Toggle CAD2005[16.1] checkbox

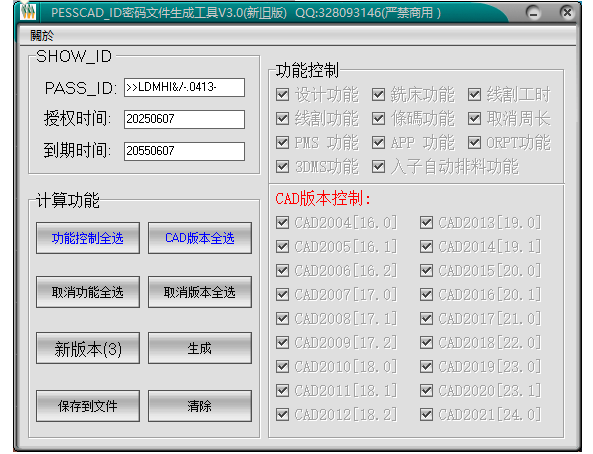click(283, 247)
